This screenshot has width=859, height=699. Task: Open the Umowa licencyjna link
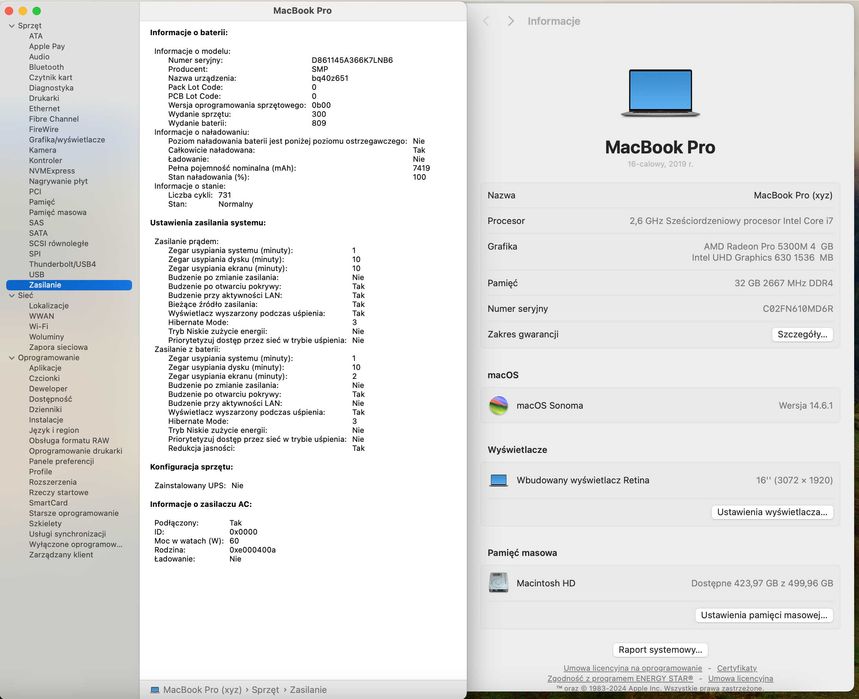(x=740, y=678)
